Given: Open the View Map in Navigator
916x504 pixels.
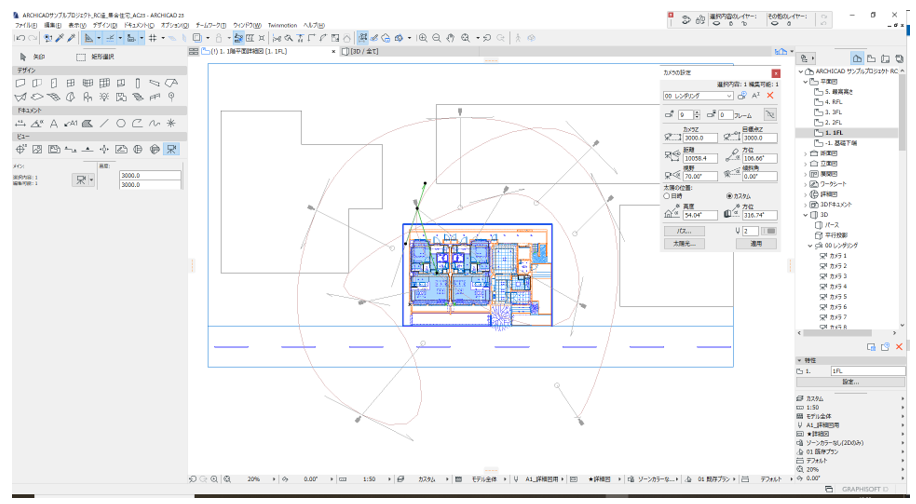Looking at the screenshot, I should point(872,58).
